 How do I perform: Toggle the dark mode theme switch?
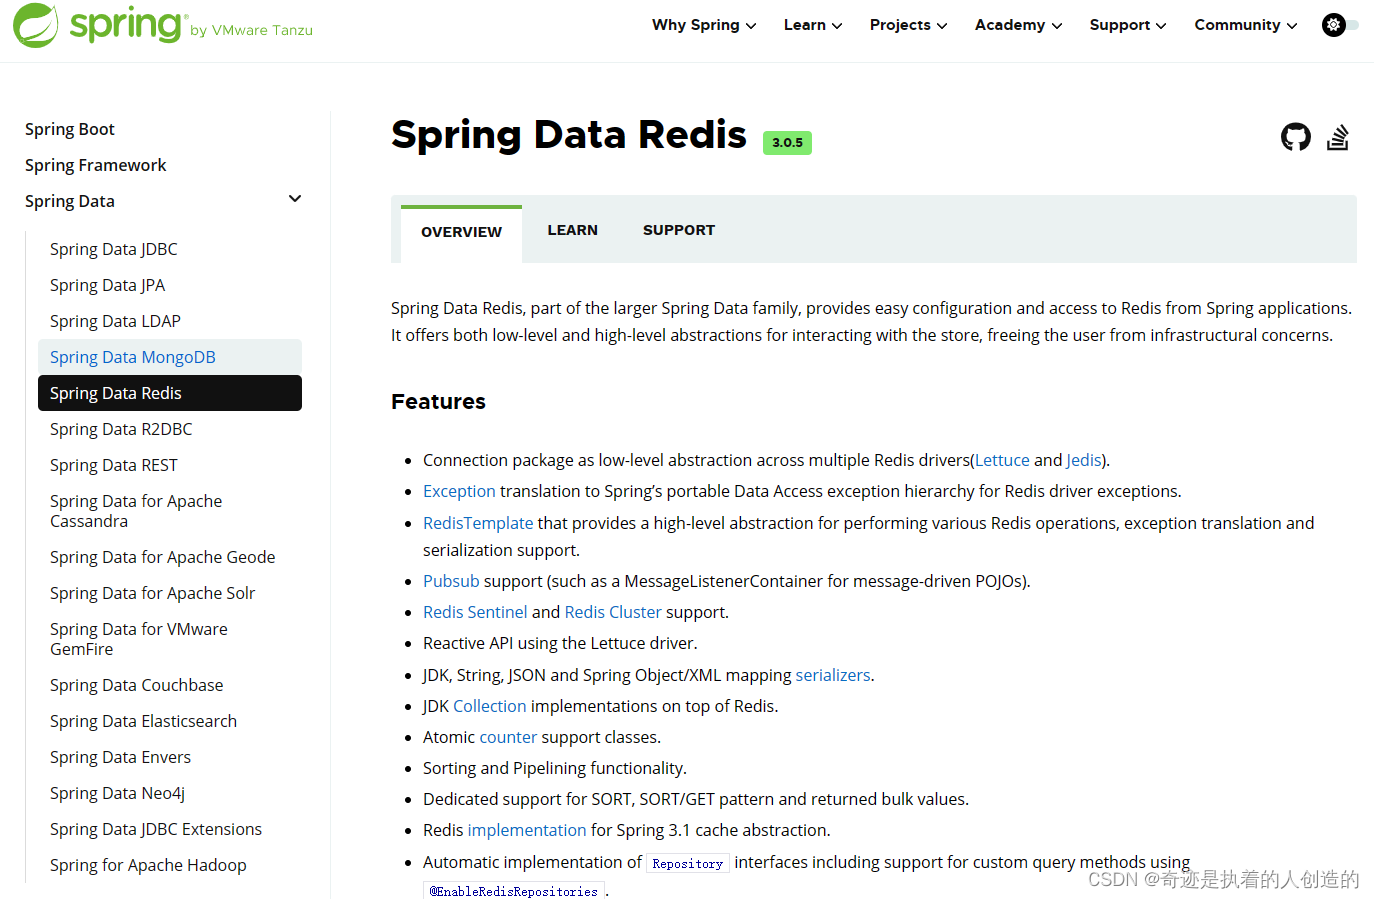point(1340,25)
